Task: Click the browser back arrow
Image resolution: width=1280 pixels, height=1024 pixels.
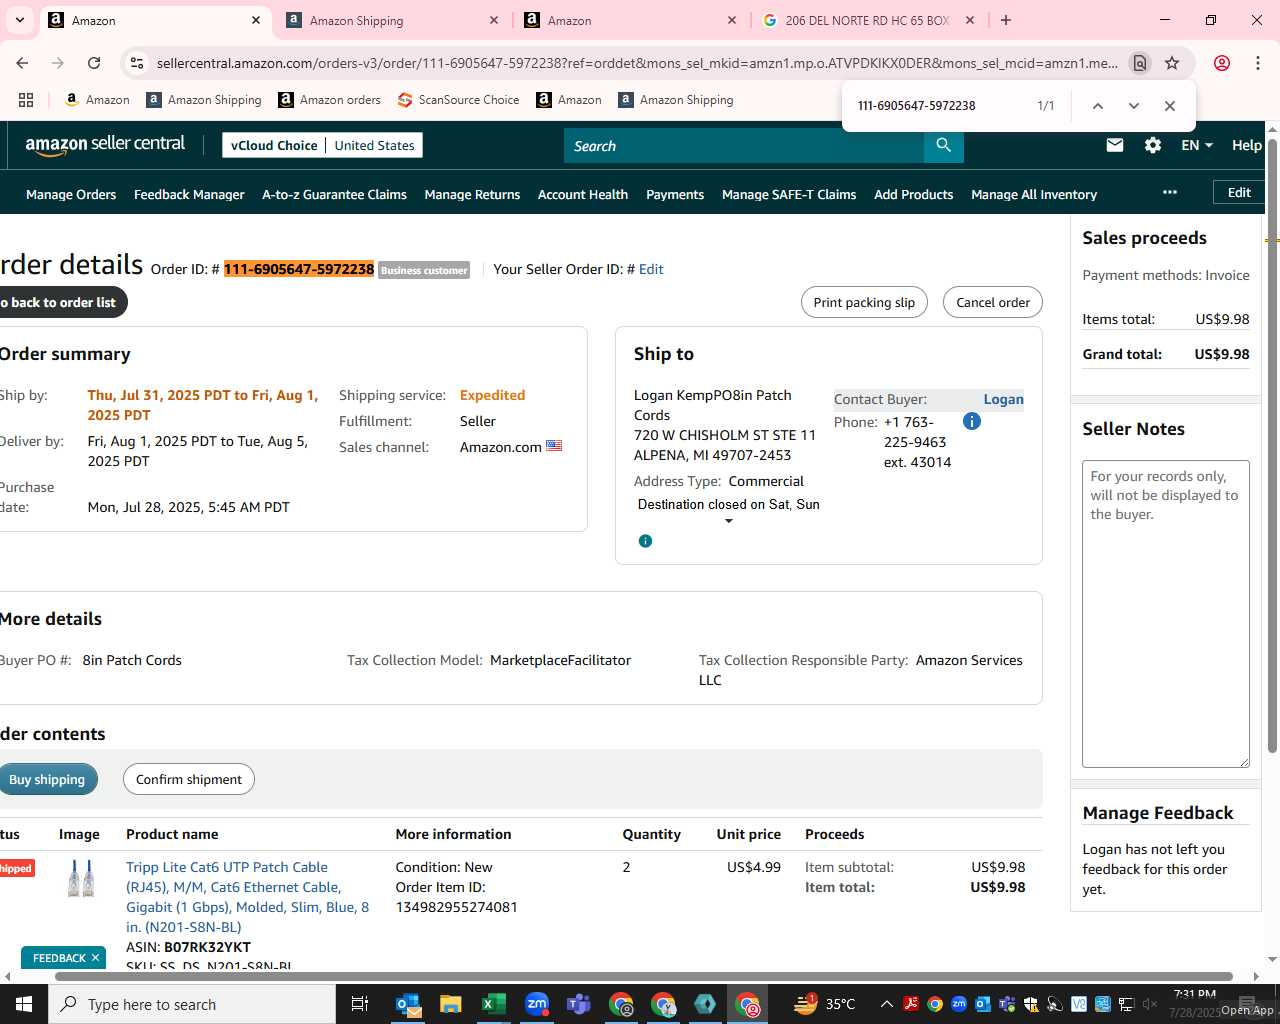Action: (22, 63)
